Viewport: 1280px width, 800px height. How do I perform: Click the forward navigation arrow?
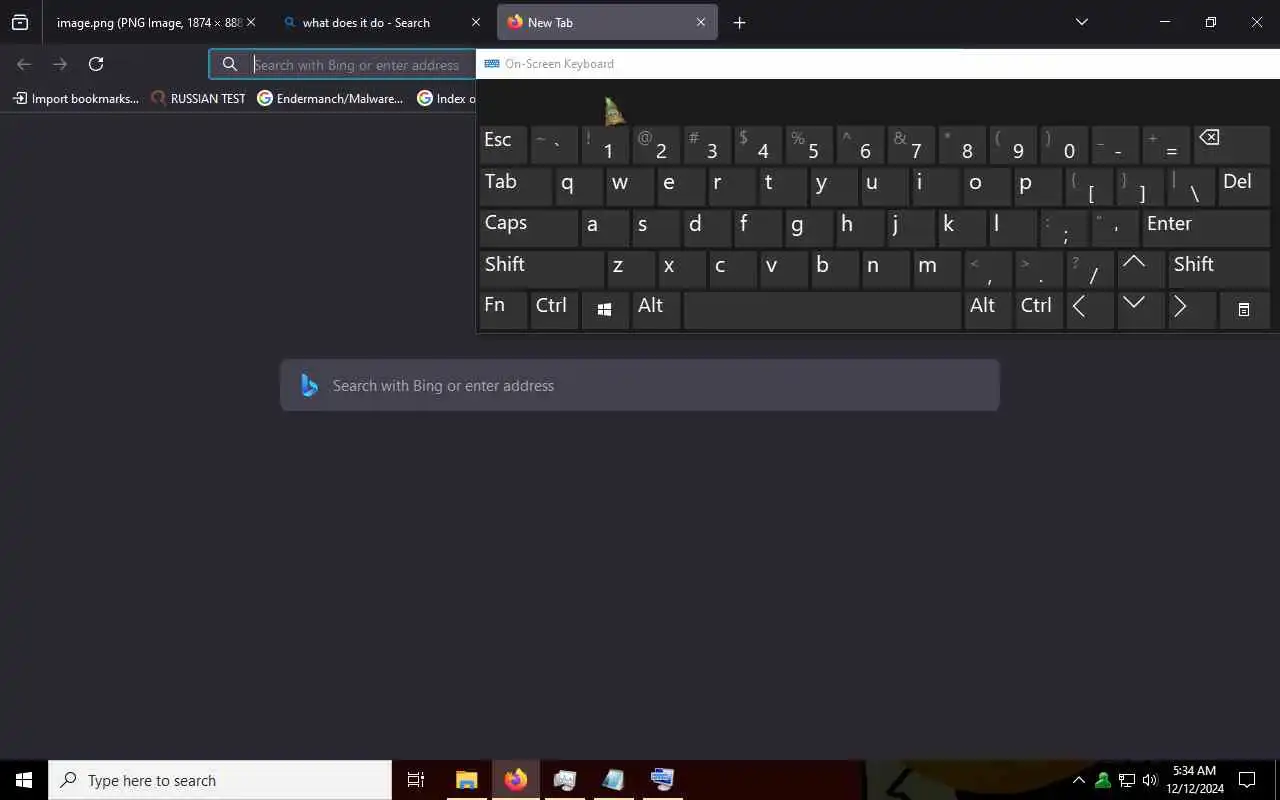[60, 64]
